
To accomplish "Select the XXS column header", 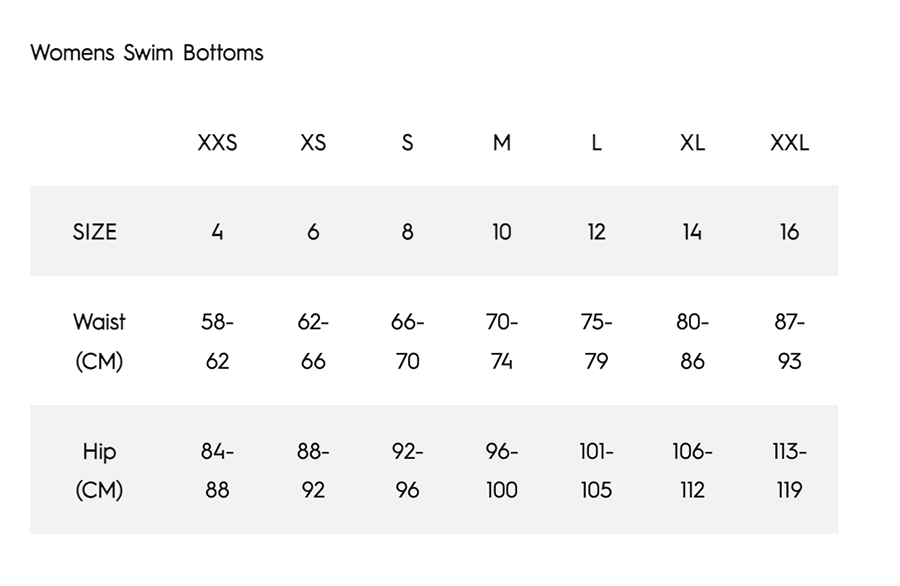I will (217, 143).
